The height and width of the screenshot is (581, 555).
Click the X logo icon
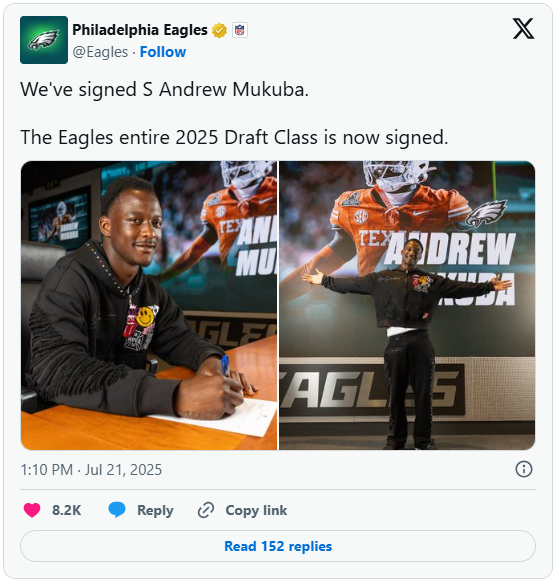point(523,29)
